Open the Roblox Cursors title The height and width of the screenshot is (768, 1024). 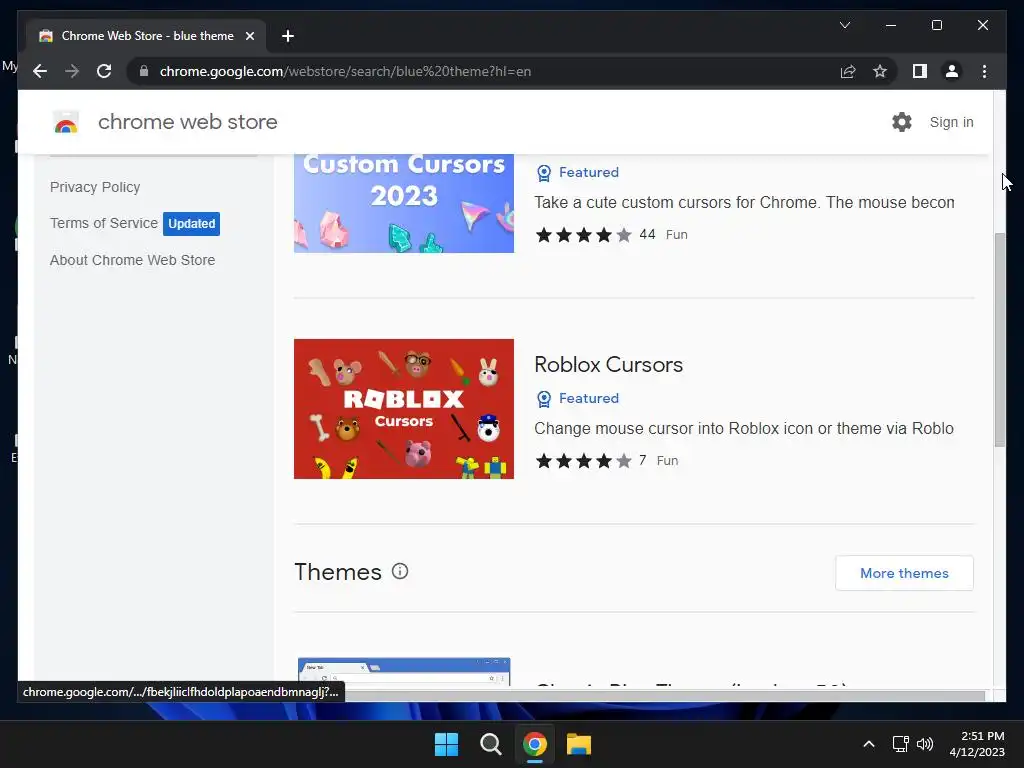[608, 364]
